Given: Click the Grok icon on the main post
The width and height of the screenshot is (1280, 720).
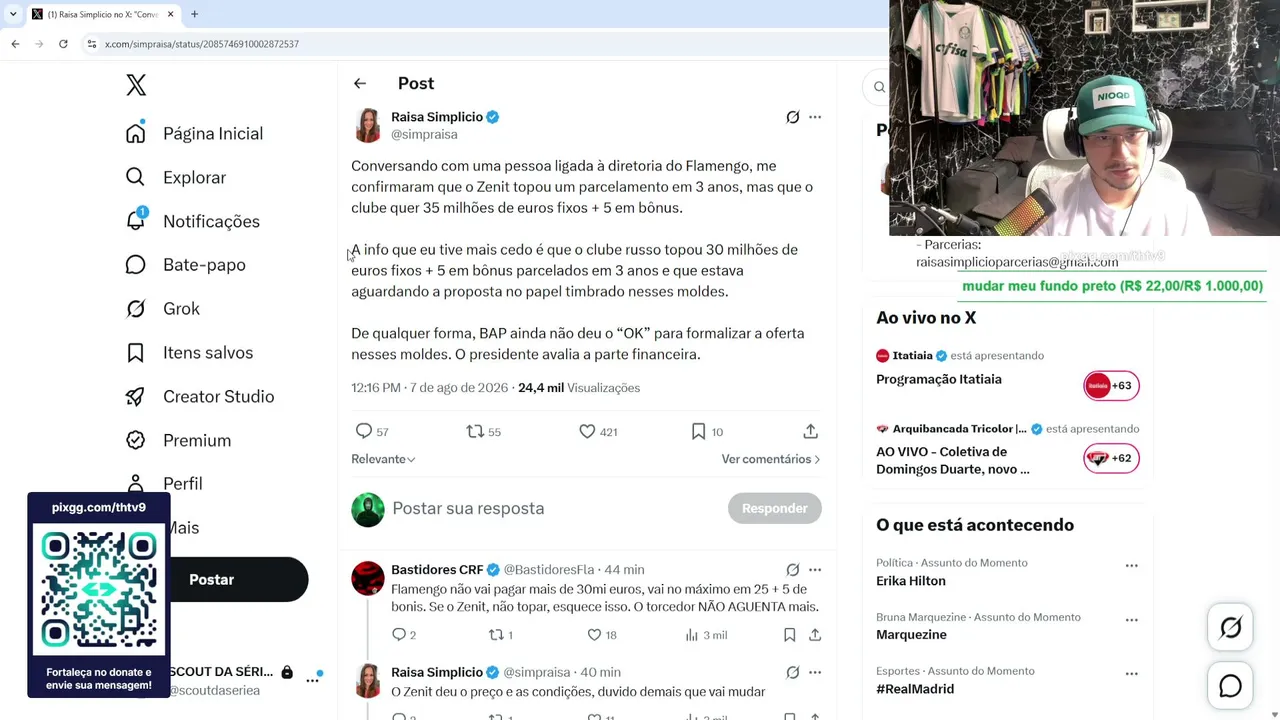Looking at the screenshot, I should click(793, 117).
